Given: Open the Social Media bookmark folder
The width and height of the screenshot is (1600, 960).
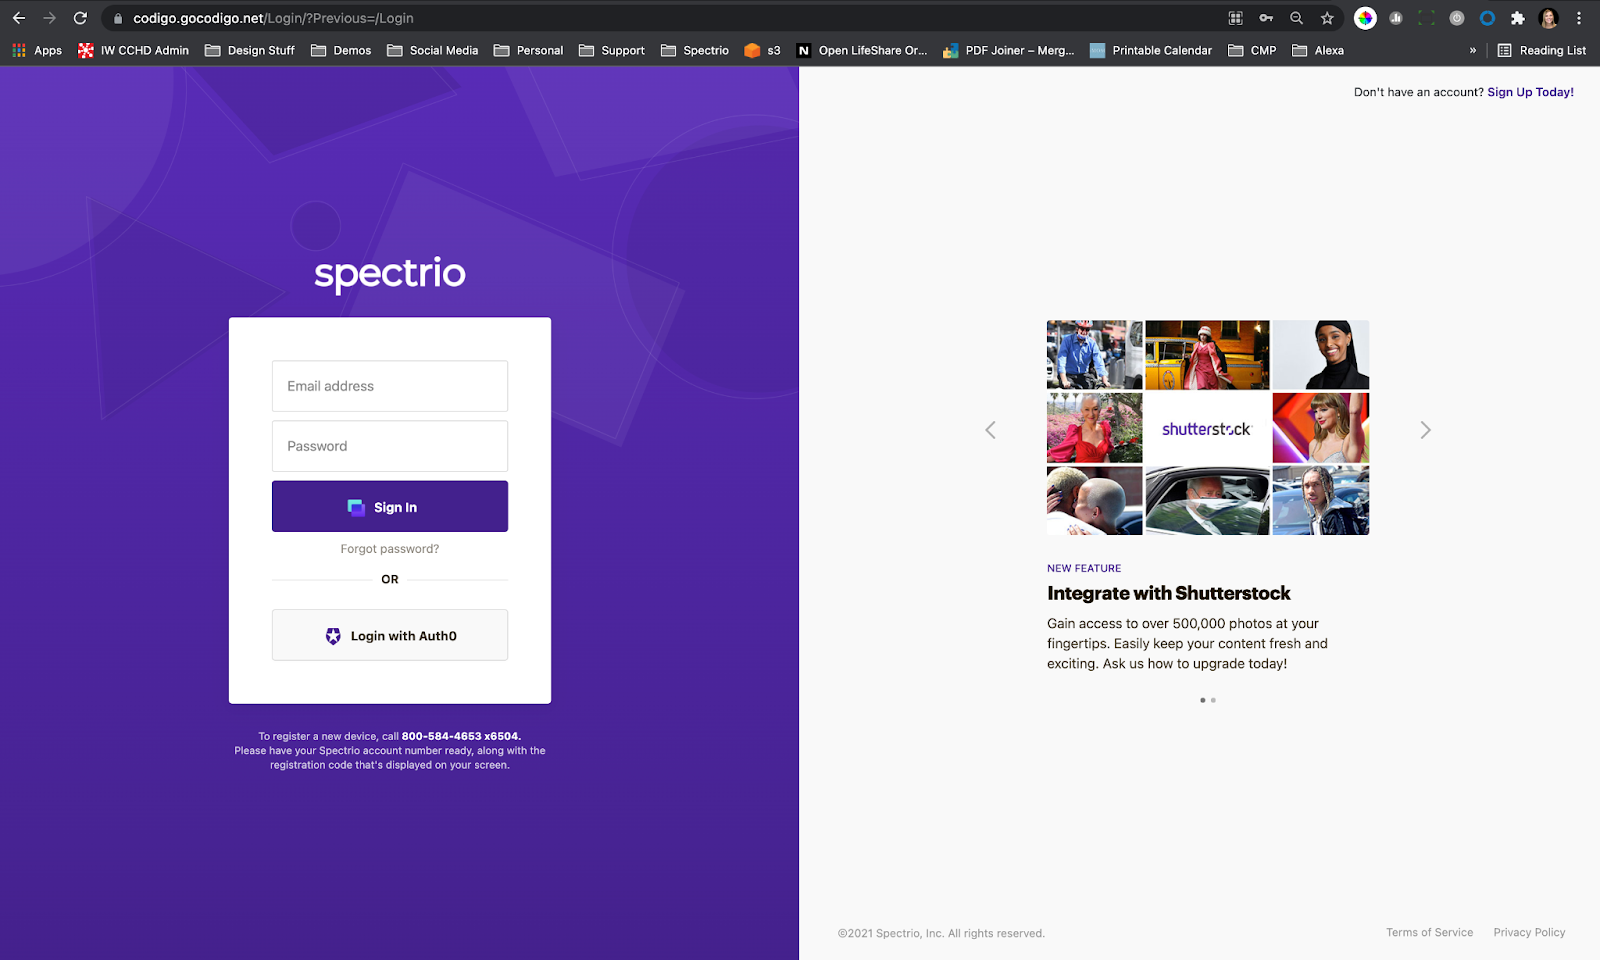Looking at the screenshot, I should click(x=433, y=50).
